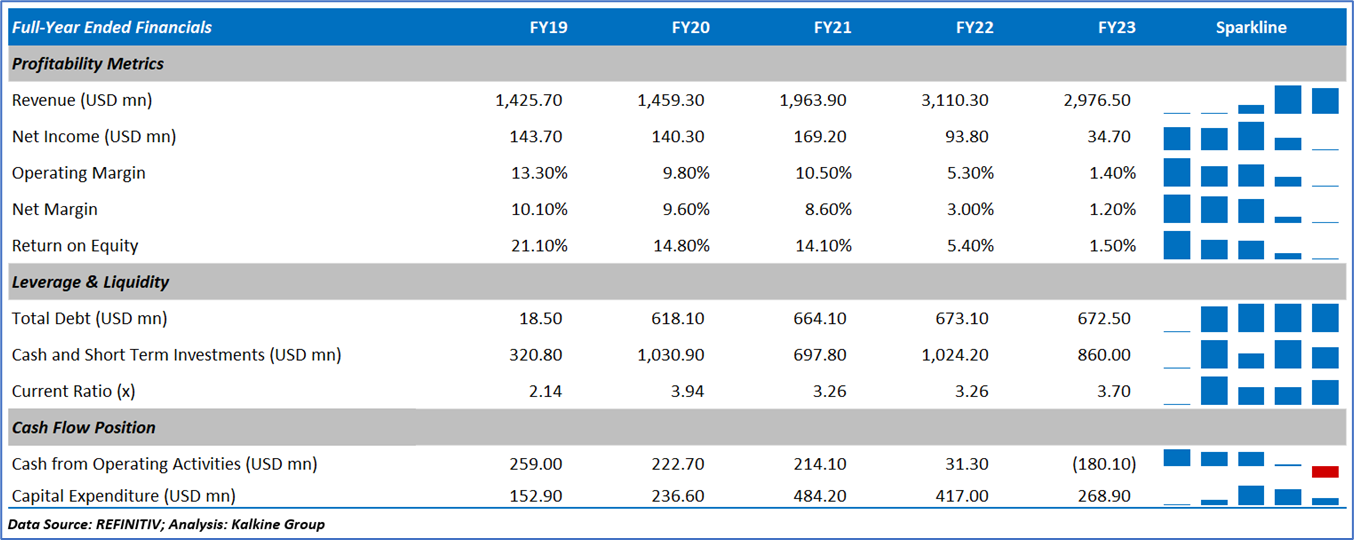This screenshot has height=540, width=1354.
Task: Select the Profitability Metrics section header
Action: pos(88,64)
